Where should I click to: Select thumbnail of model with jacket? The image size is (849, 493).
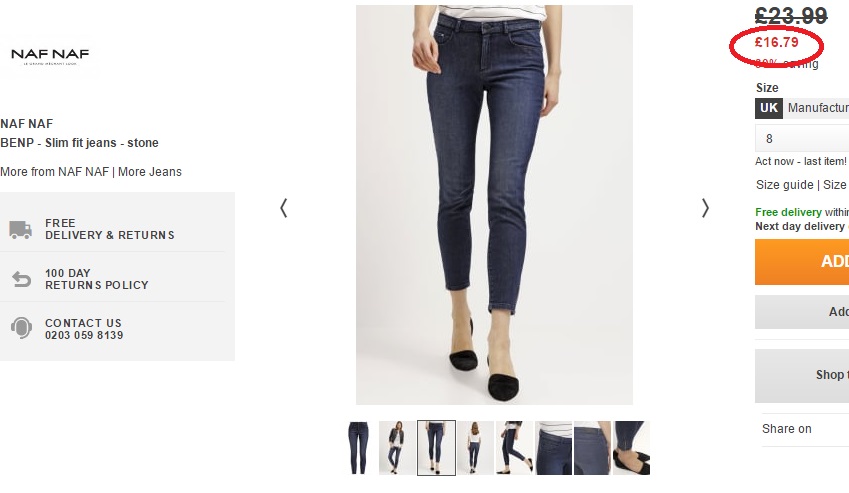(x=397, y=448)
